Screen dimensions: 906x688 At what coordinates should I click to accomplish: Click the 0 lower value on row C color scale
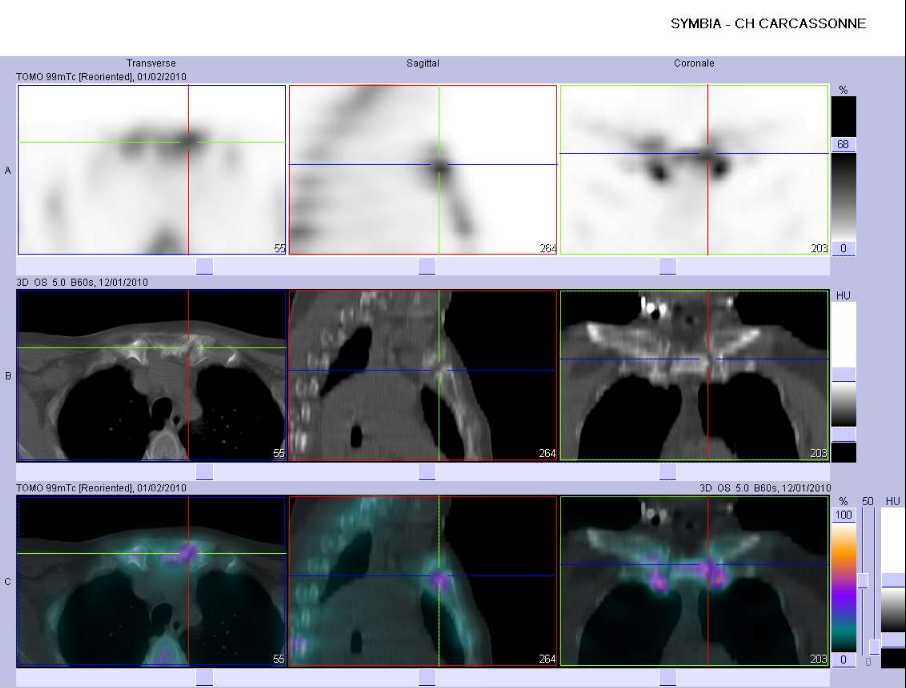pos(844,659)
